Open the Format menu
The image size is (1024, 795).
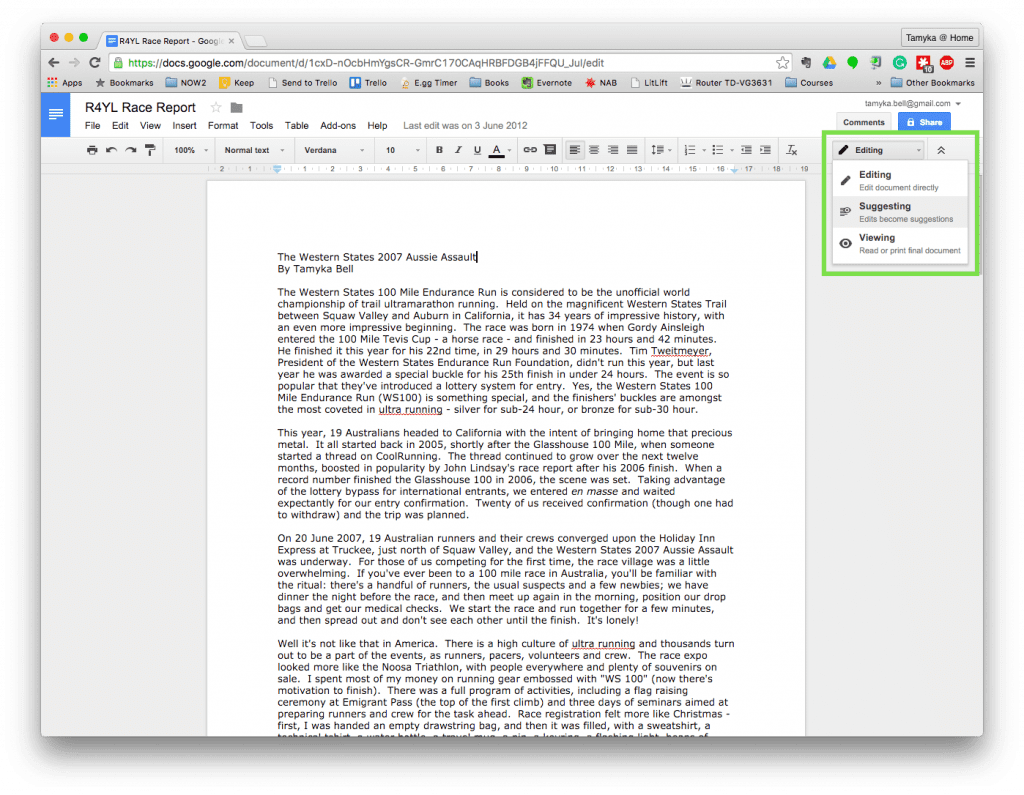223,125
